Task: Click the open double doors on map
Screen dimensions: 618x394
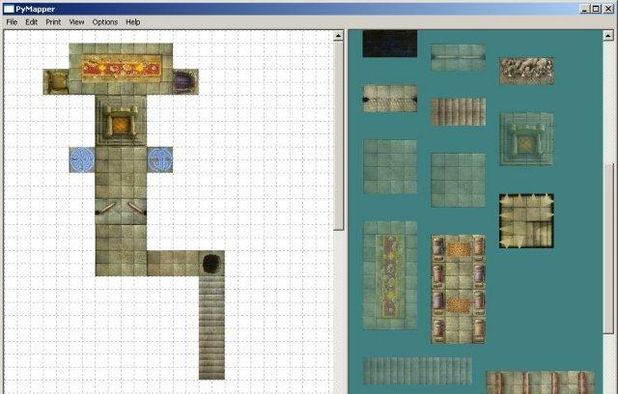Action: [x=121, y=211]
